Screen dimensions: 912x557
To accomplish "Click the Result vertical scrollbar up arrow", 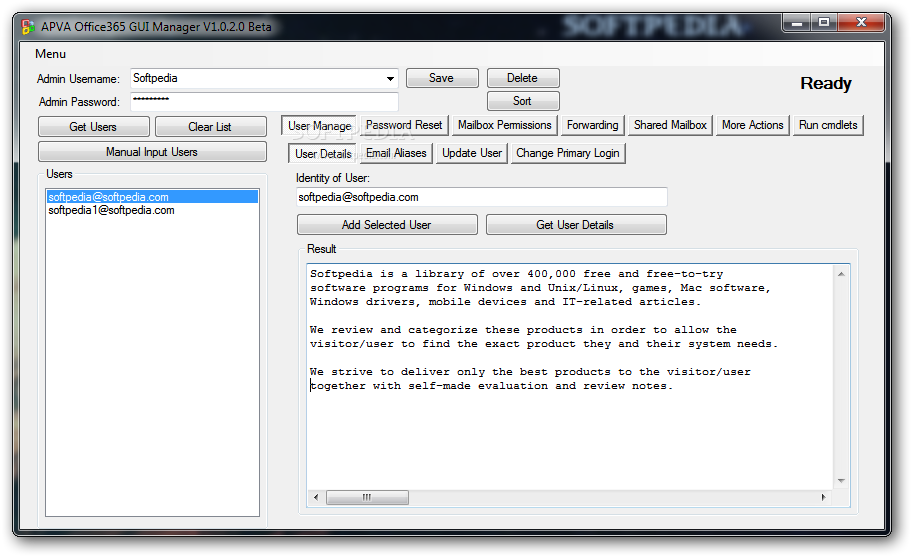I will pyautogui.click(x=841, y=274).
